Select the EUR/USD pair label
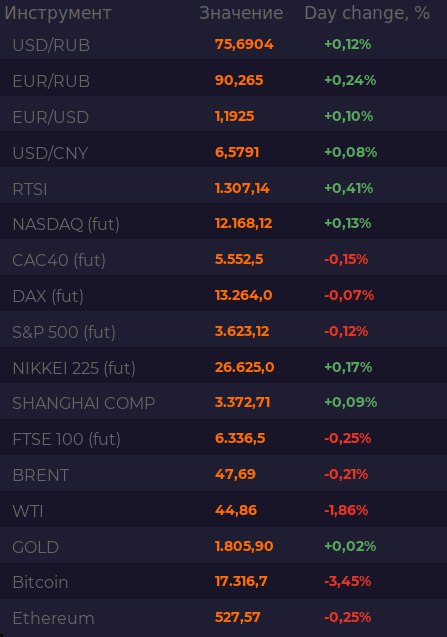 point(51,117)
